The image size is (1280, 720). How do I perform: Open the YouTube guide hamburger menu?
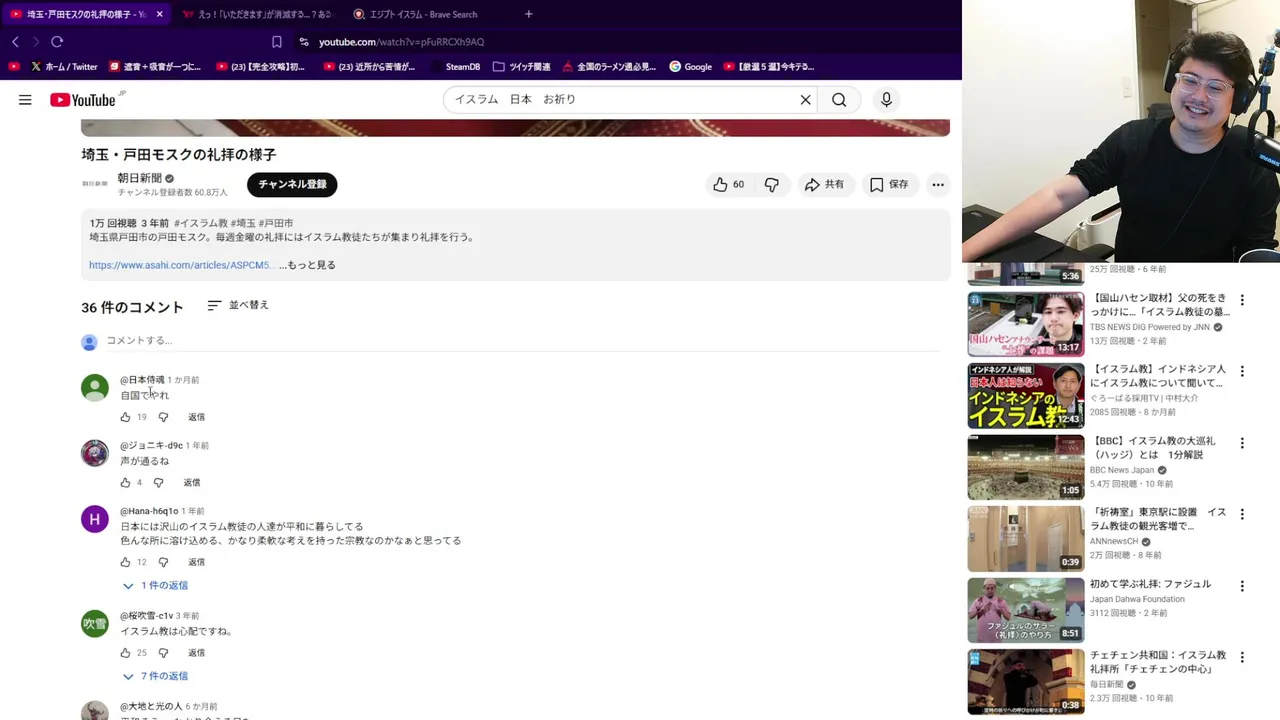[x=25, y=100]
